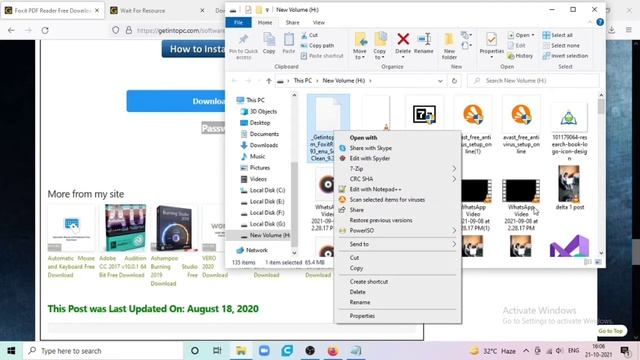Expand the Open button dropdown arrow

pyautogui.click(x=533, y=35)
